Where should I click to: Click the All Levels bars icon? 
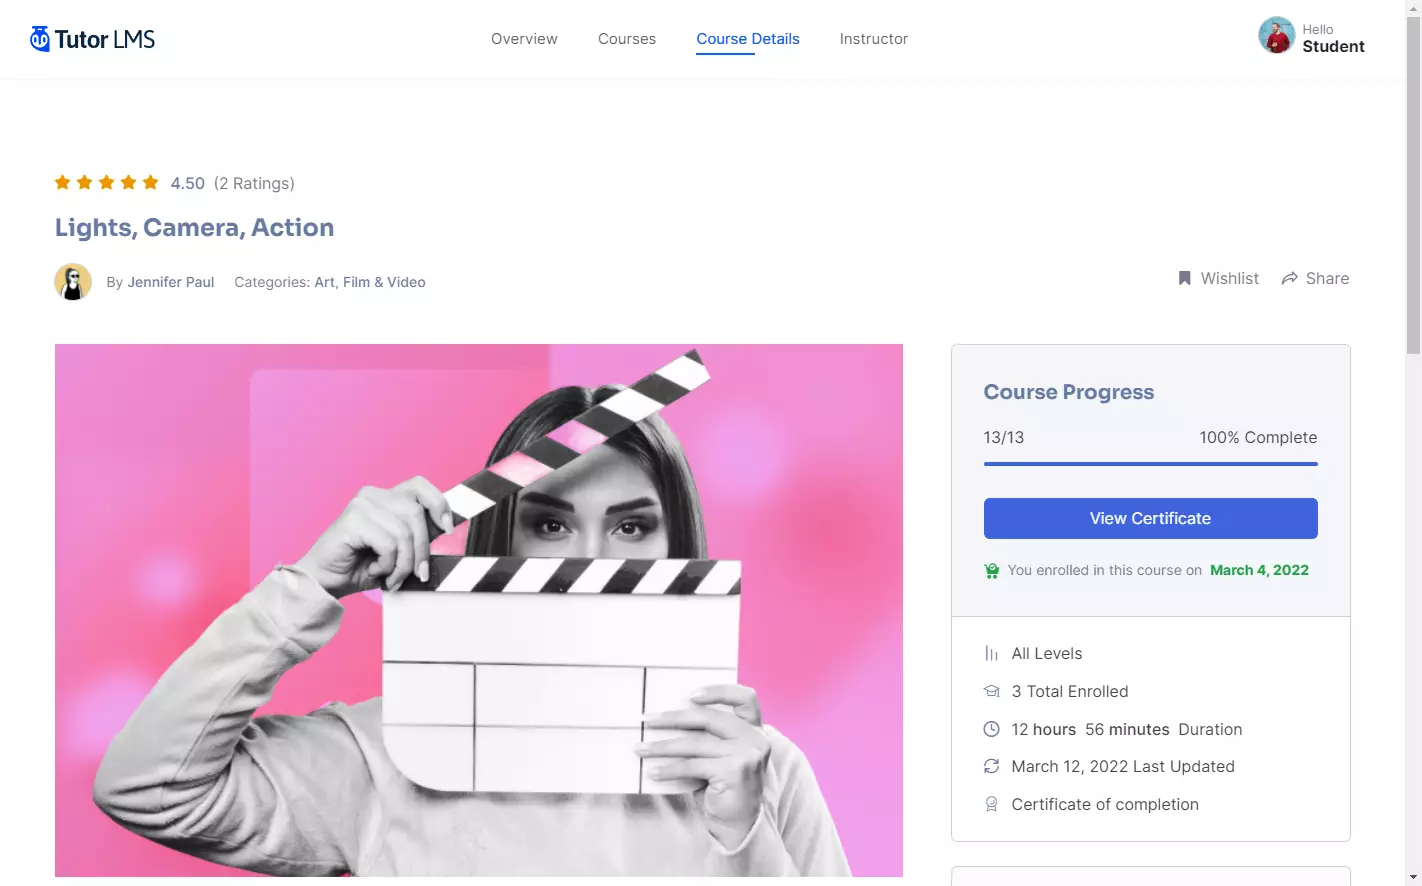[991, 653]
